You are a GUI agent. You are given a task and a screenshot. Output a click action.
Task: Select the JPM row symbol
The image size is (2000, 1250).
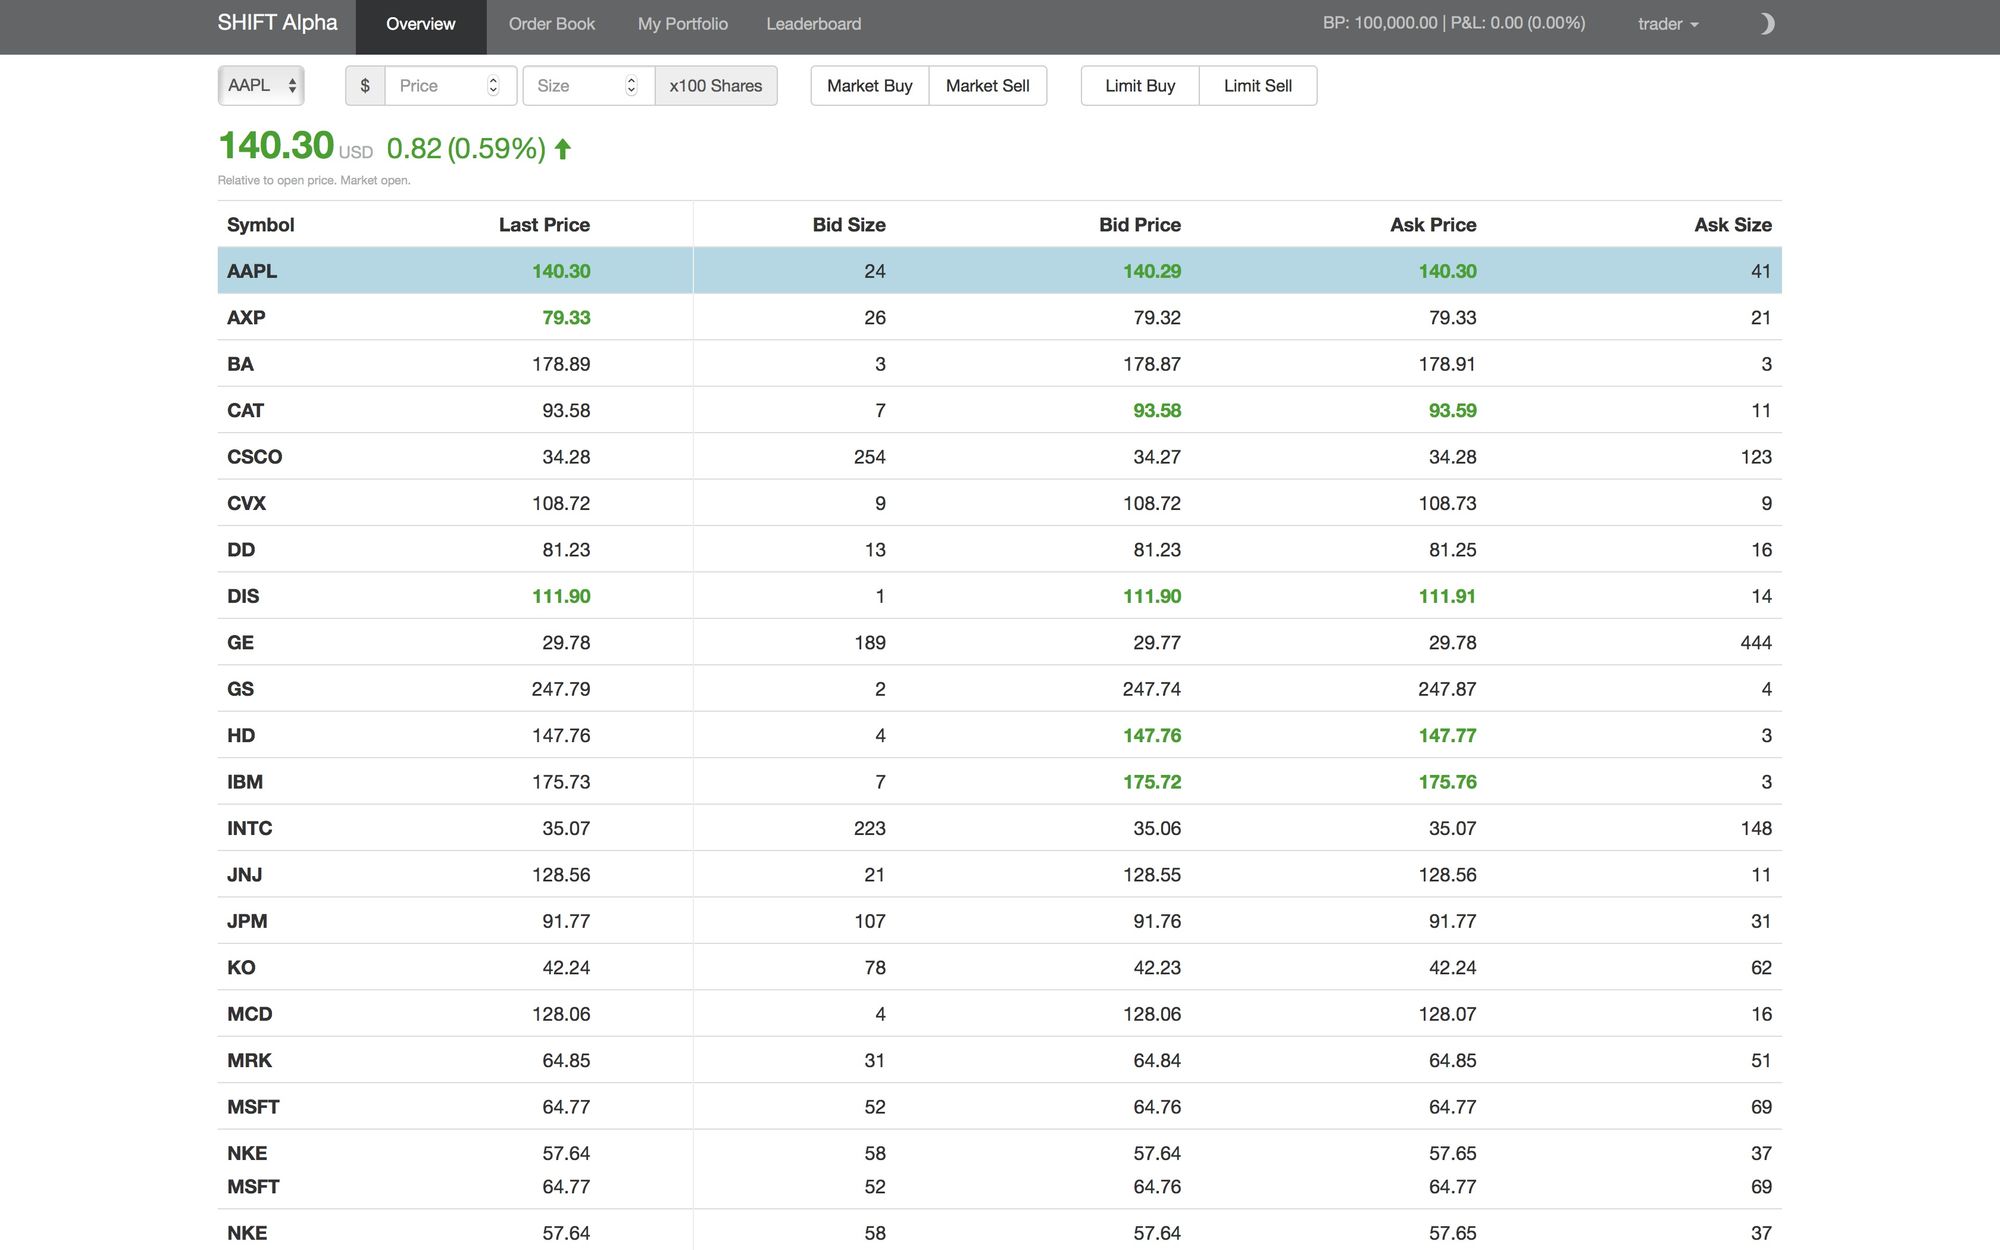(247, 922)
